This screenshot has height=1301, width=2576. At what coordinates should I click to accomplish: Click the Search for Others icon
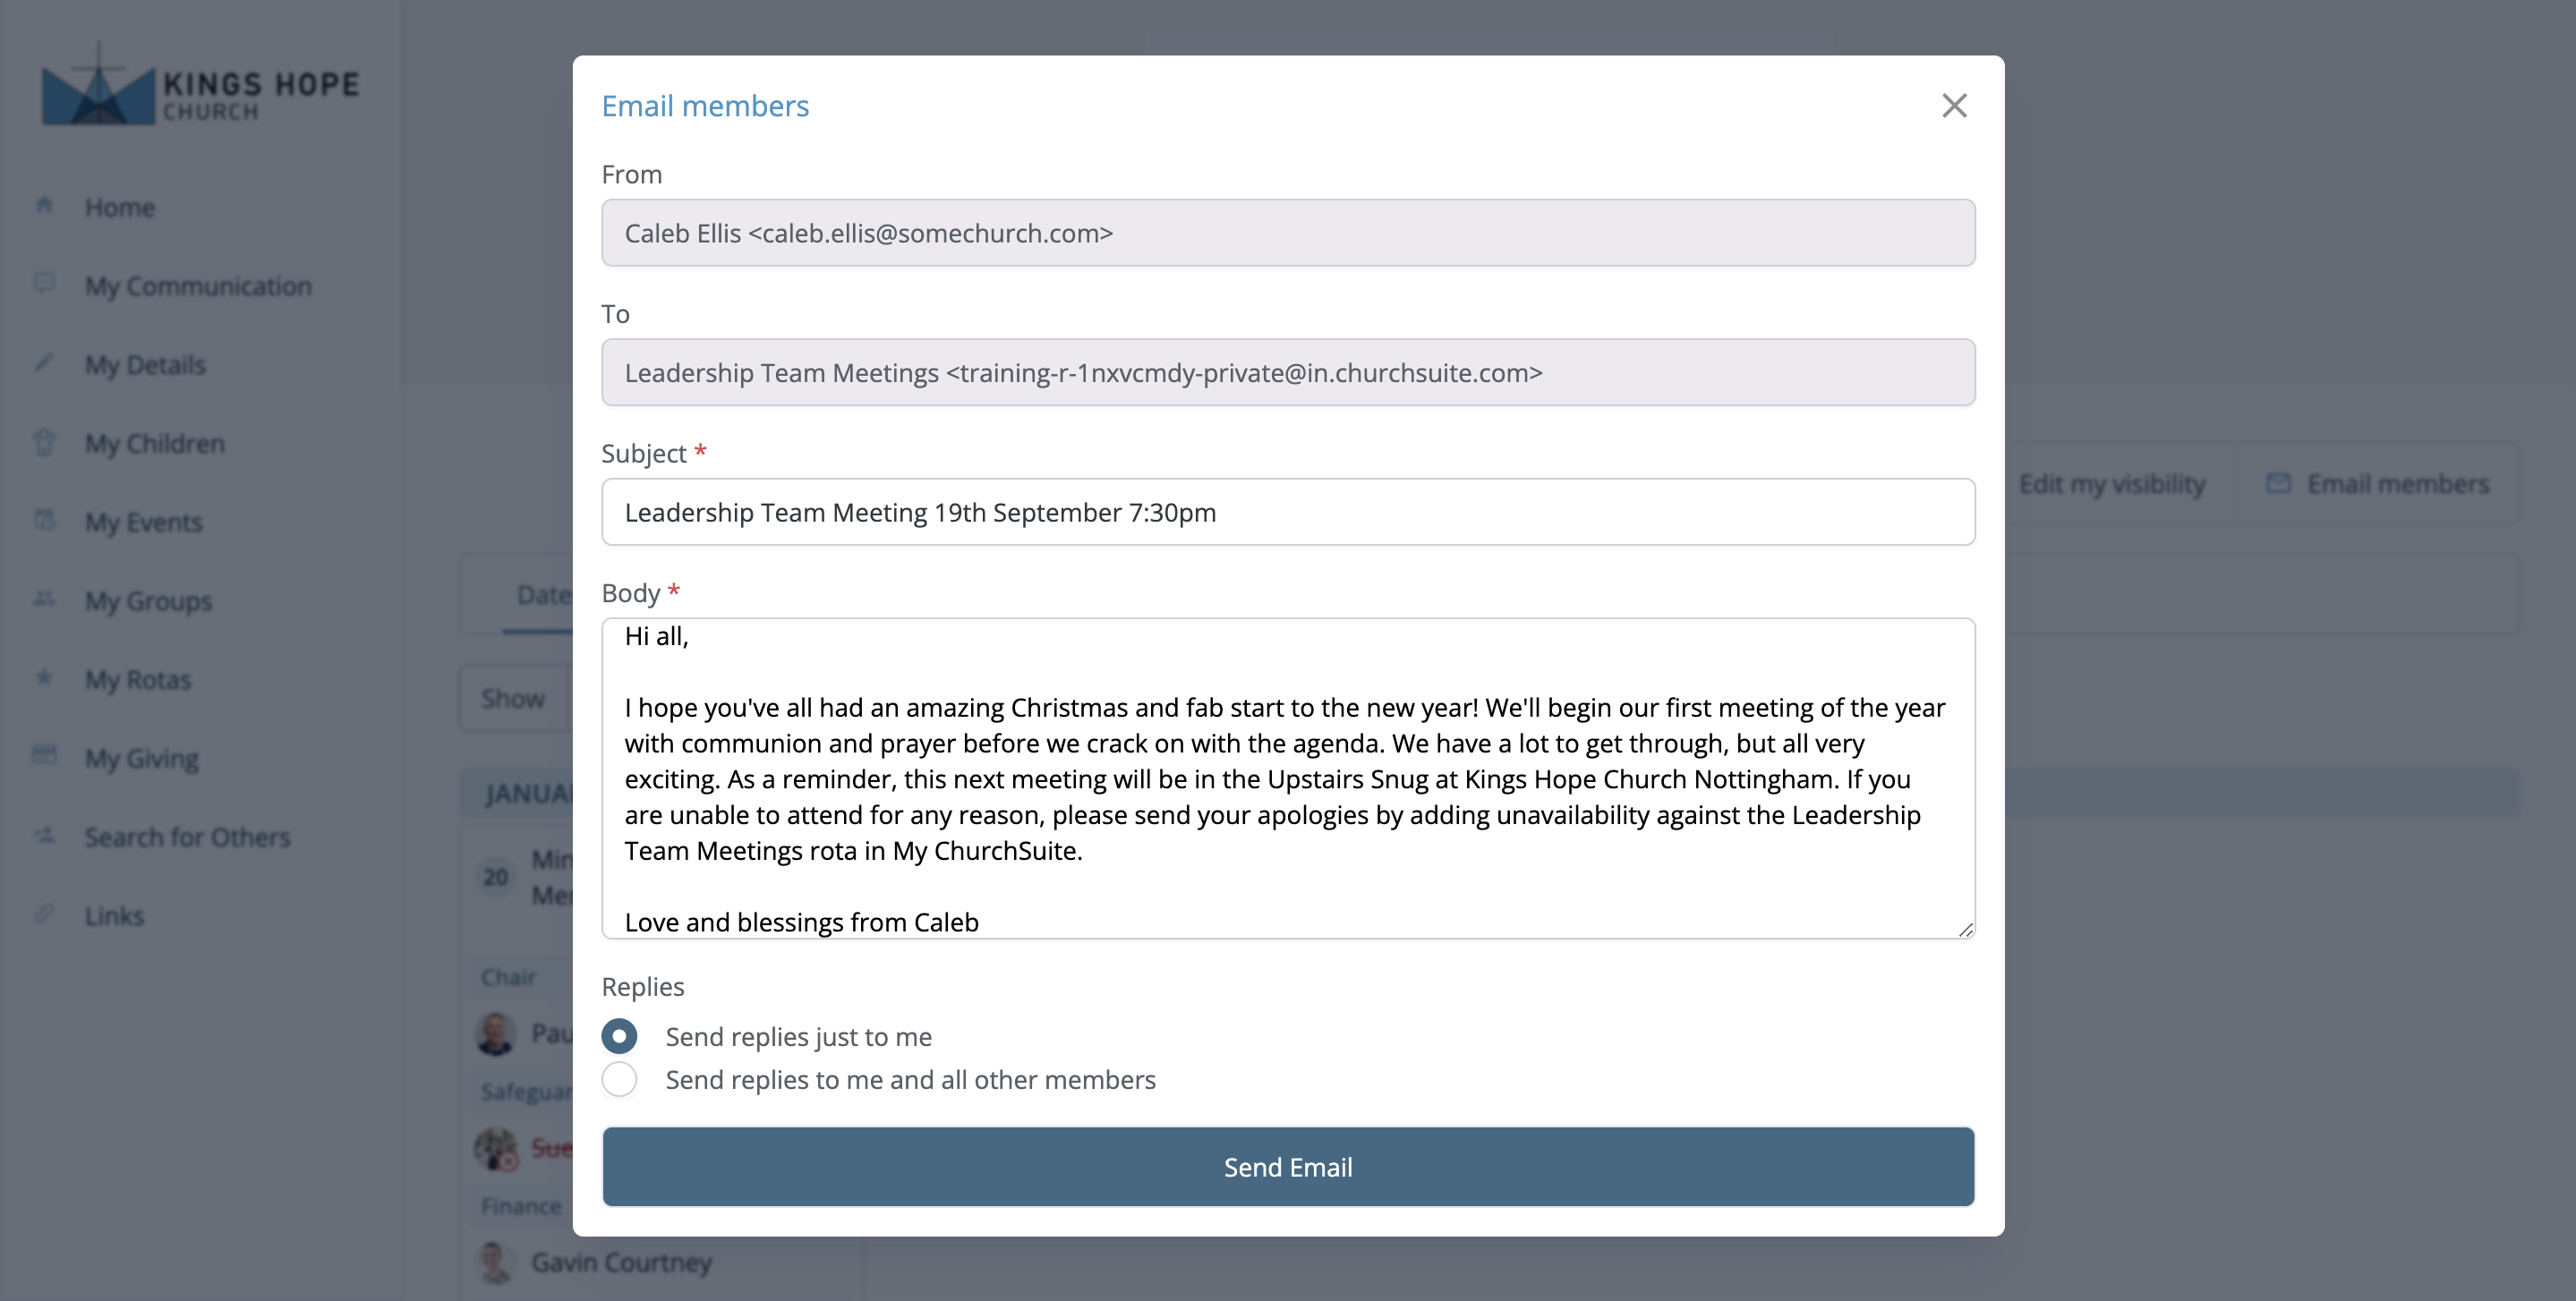point(44,834)
